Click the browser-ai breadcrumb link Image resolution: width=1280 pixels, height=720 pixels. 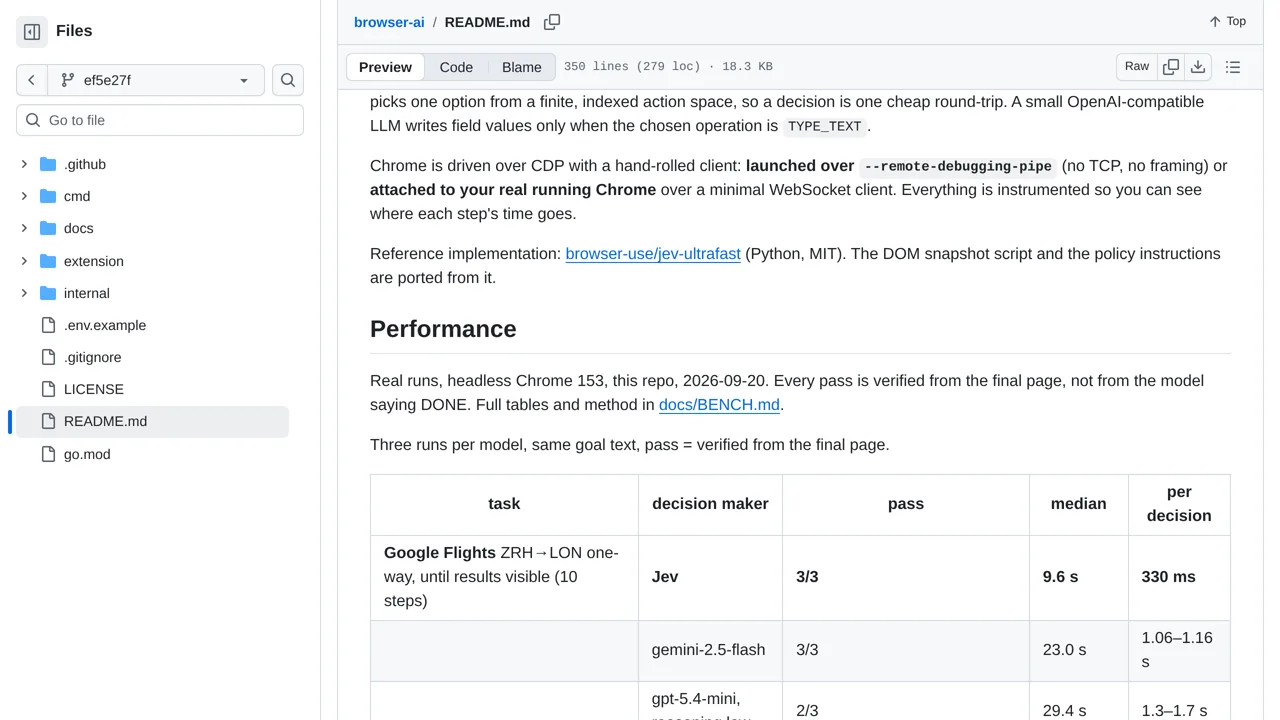click(389, 22)
